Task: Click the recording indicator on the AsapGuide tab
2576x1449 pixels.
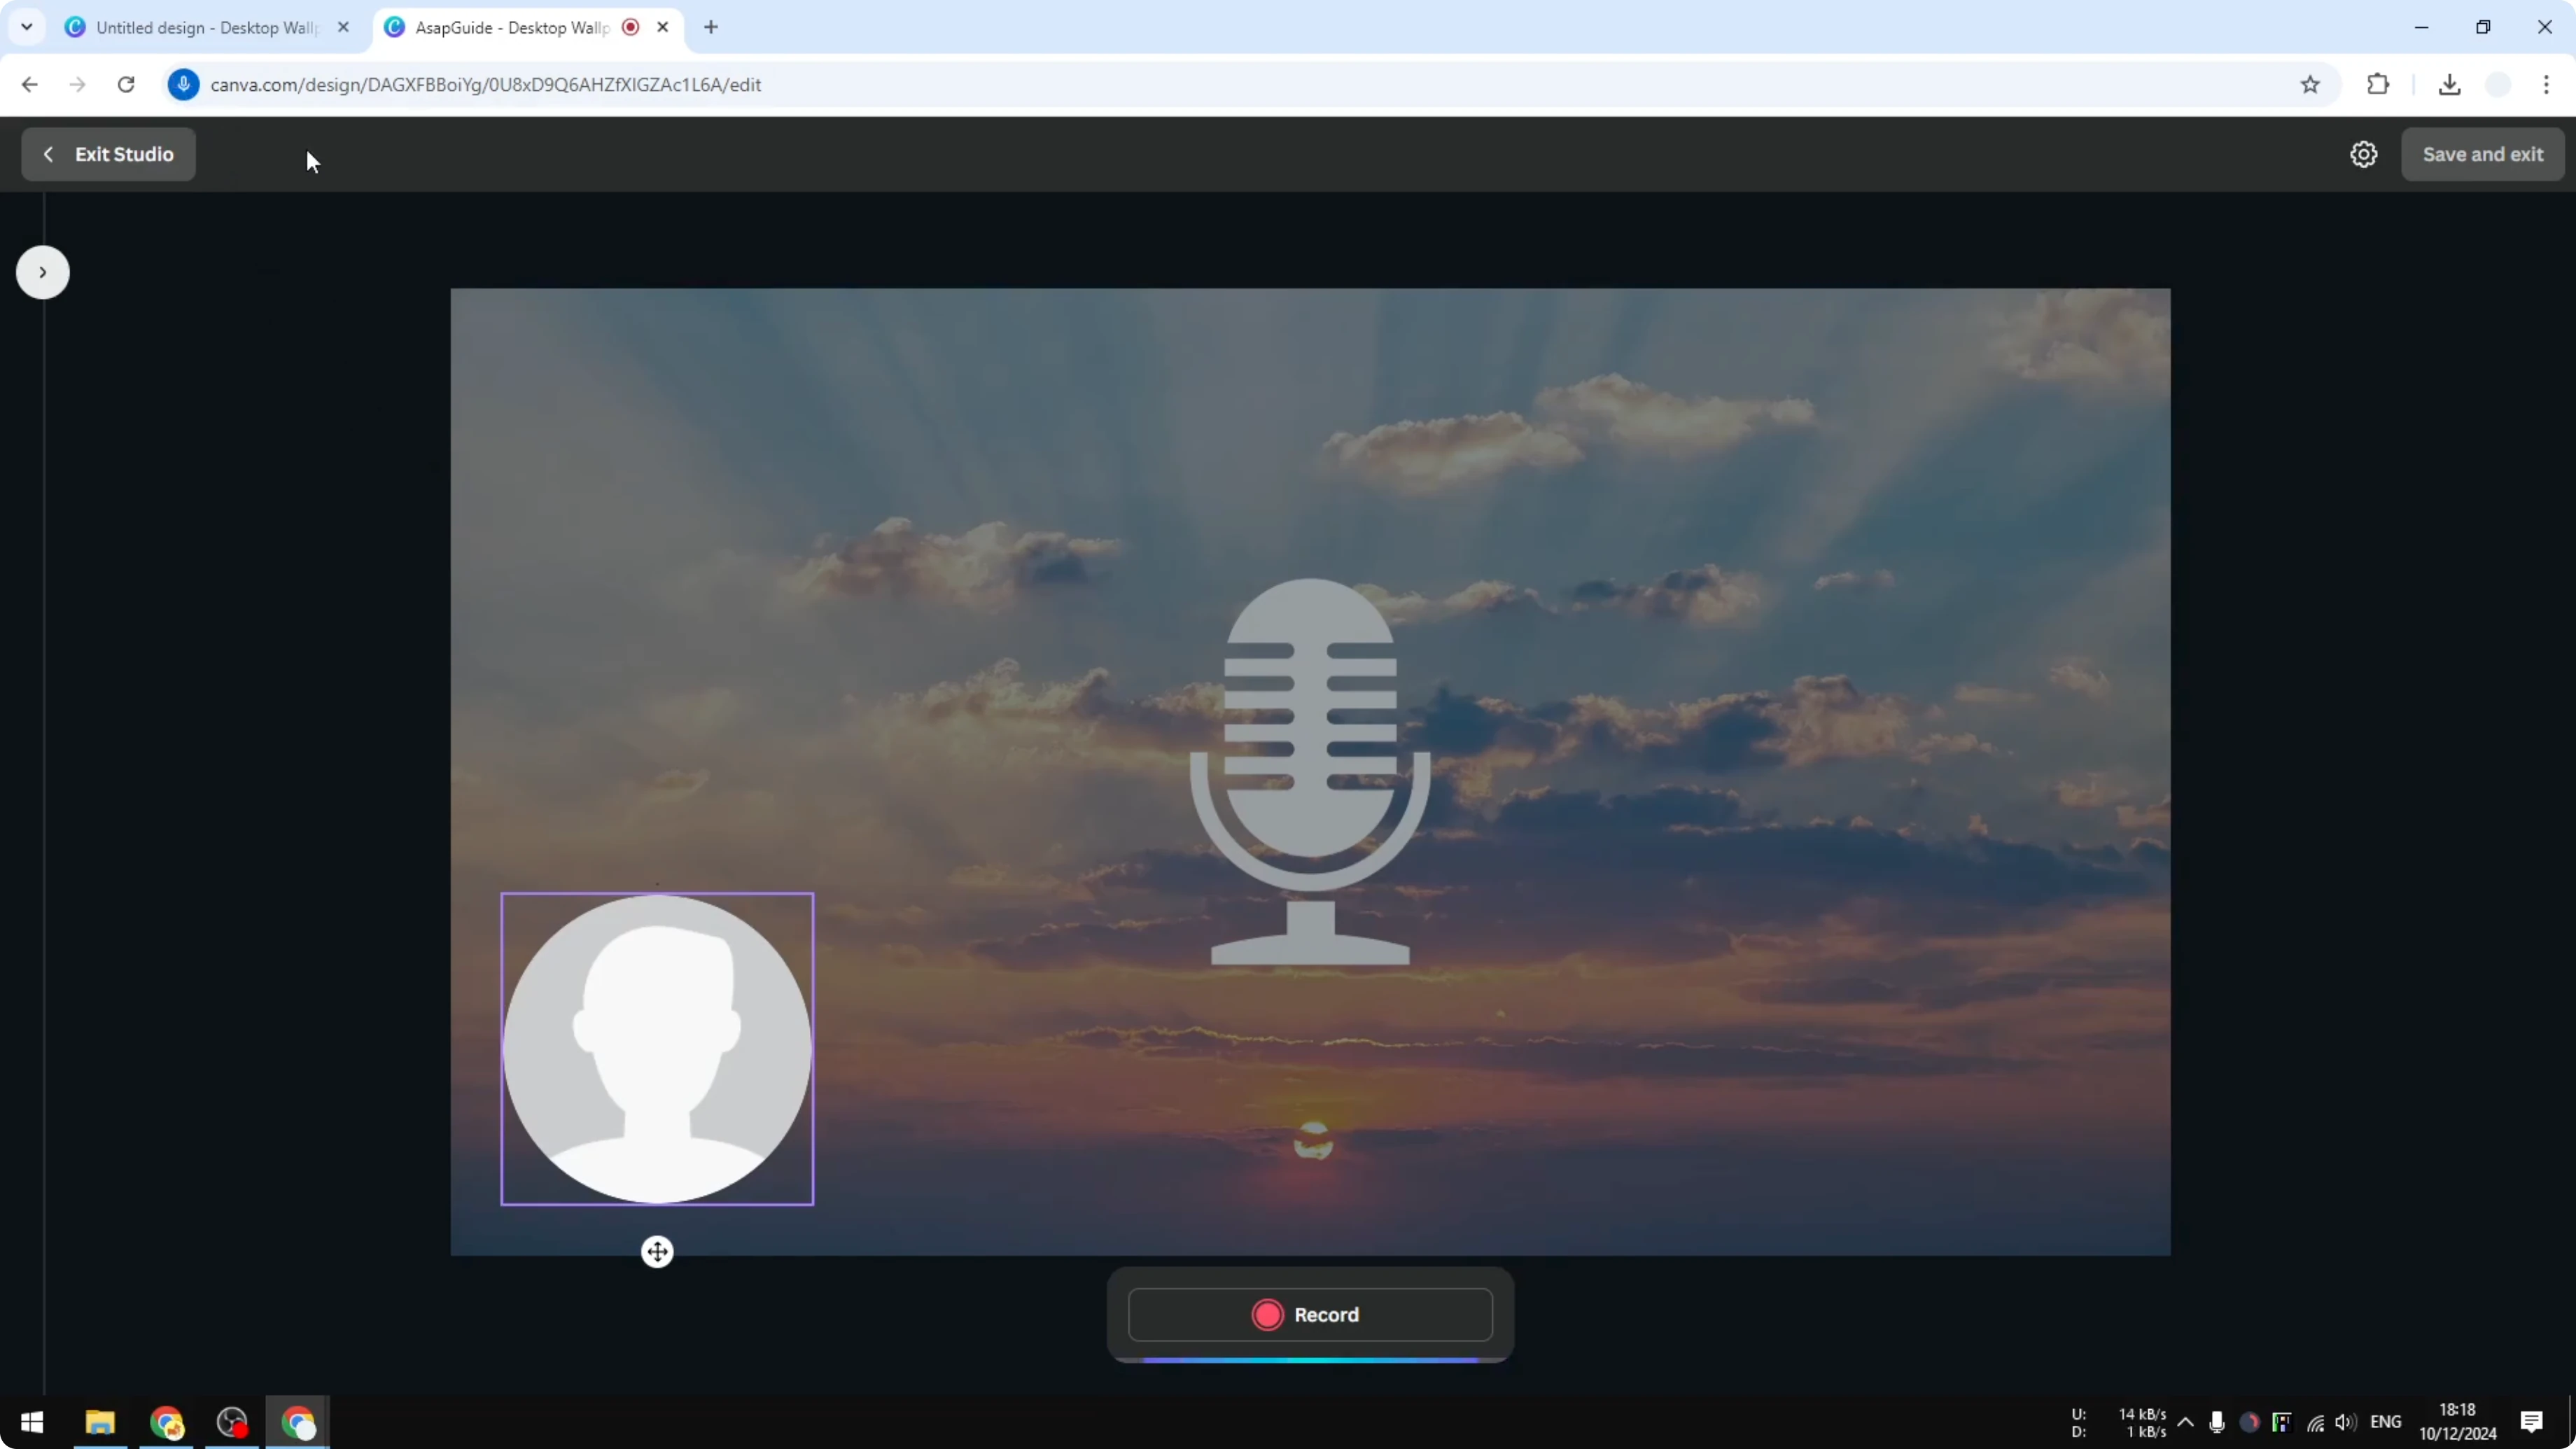Action: click(x=630, y=27)
